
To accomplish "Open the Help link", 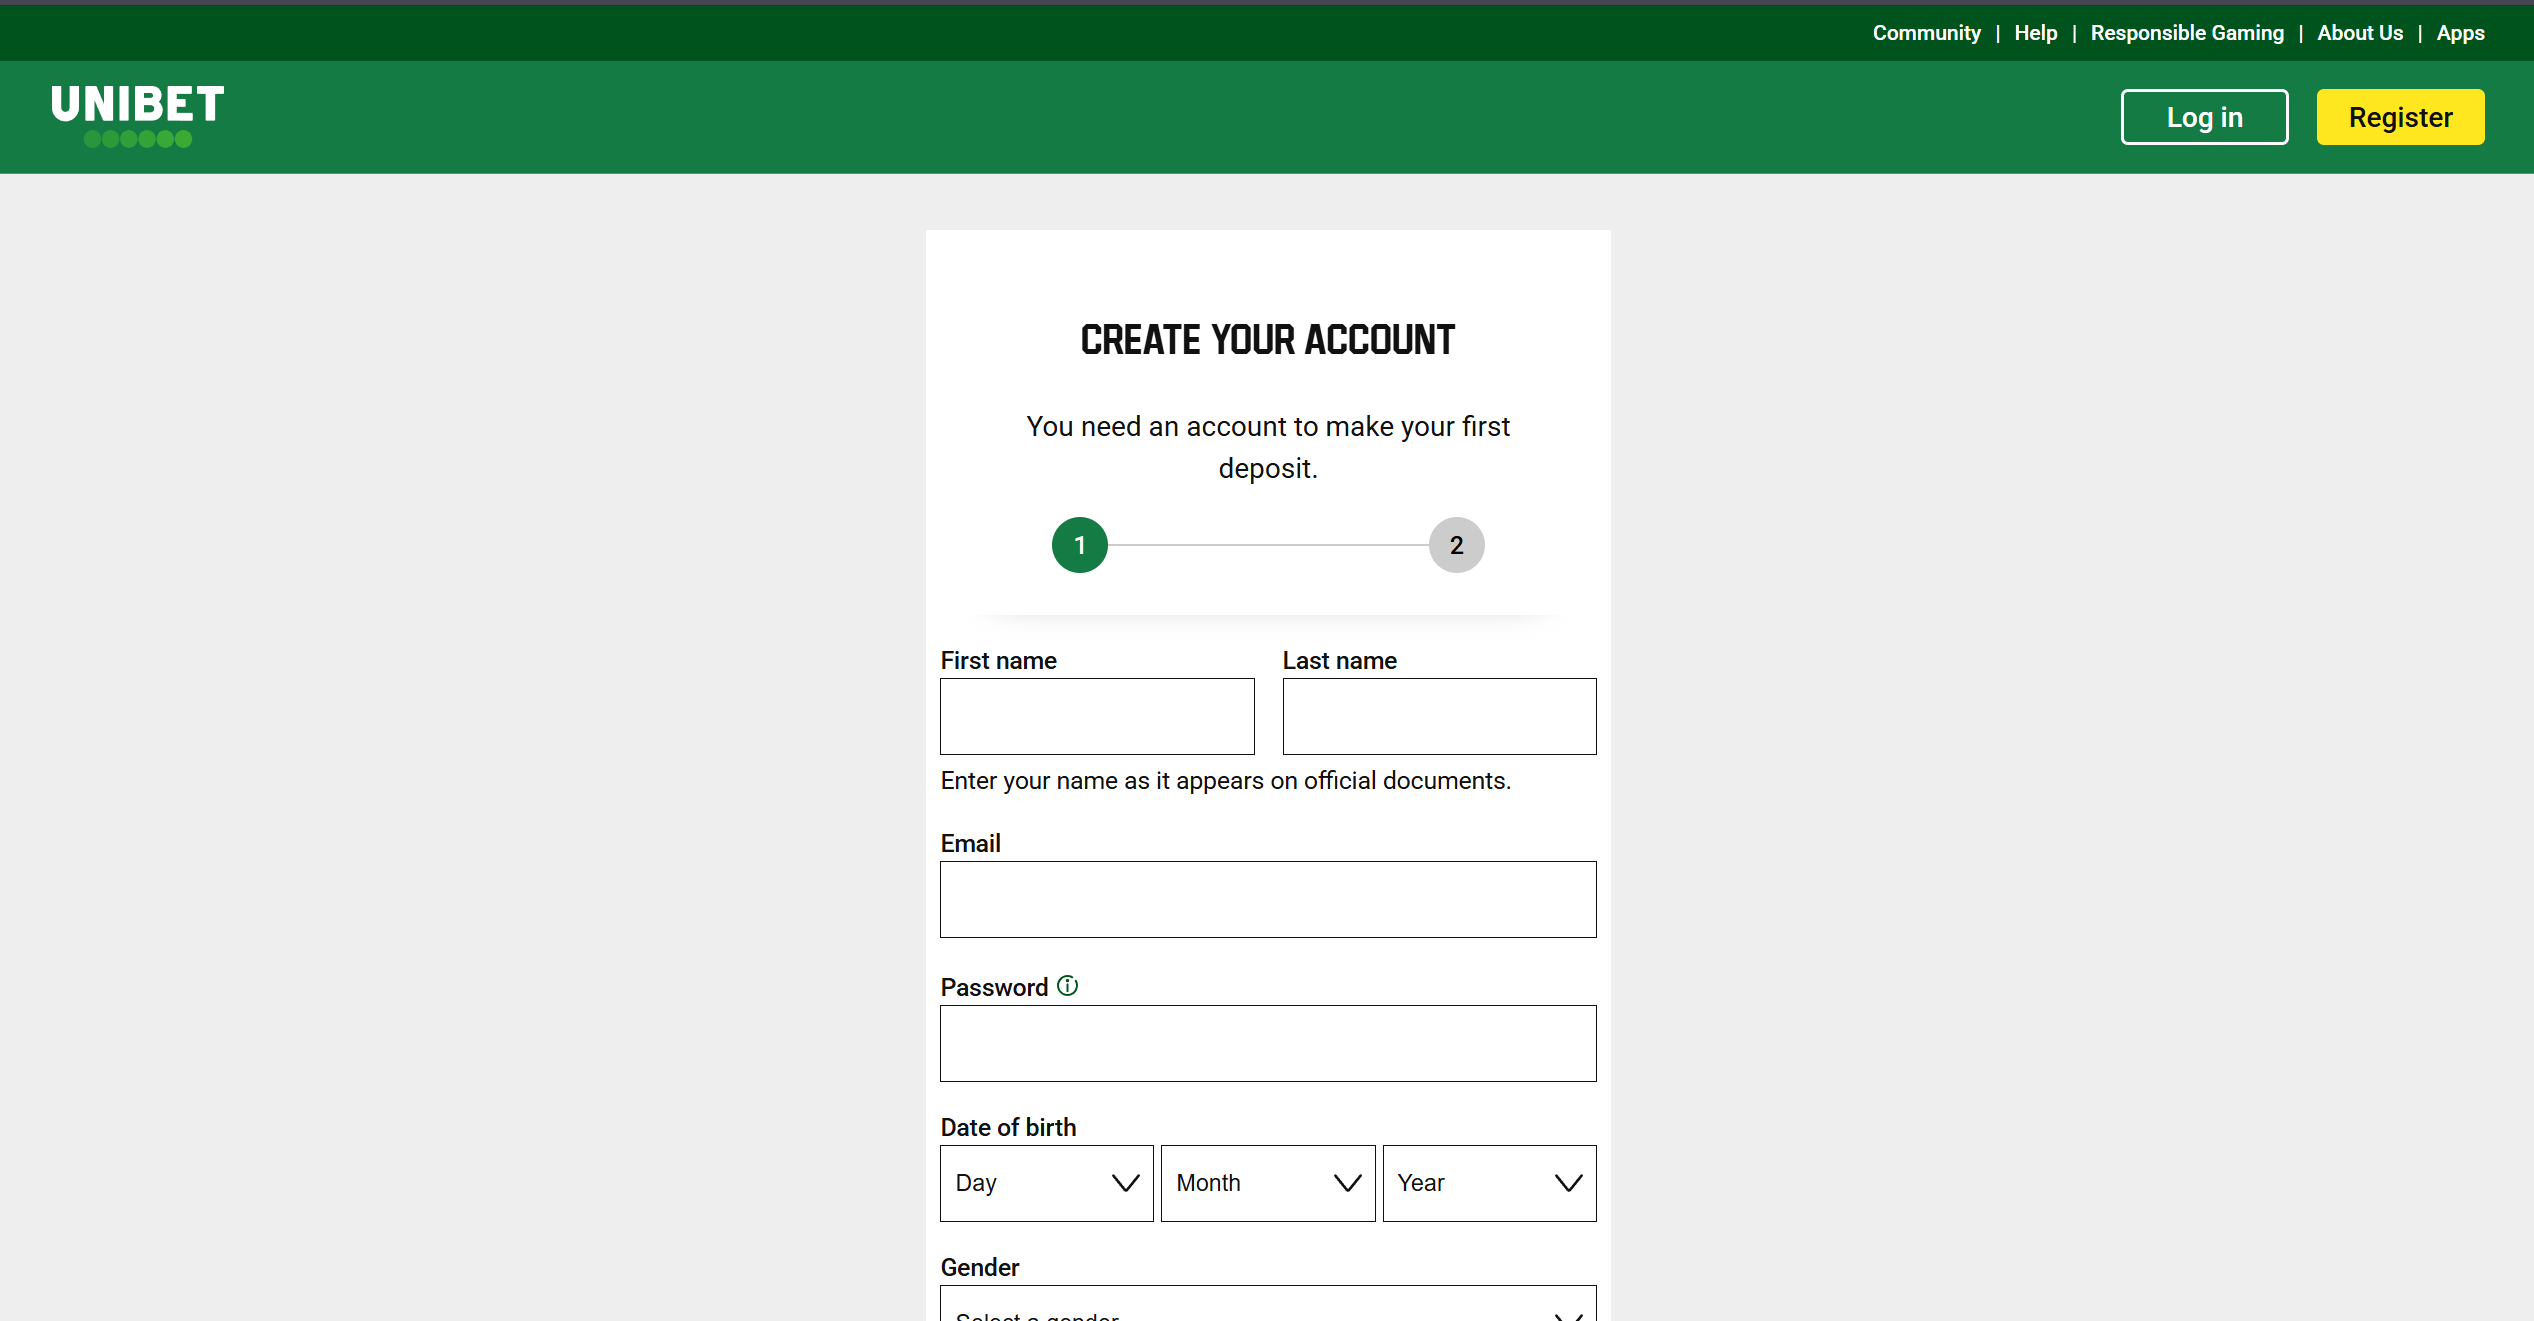I will [2036, 32].
